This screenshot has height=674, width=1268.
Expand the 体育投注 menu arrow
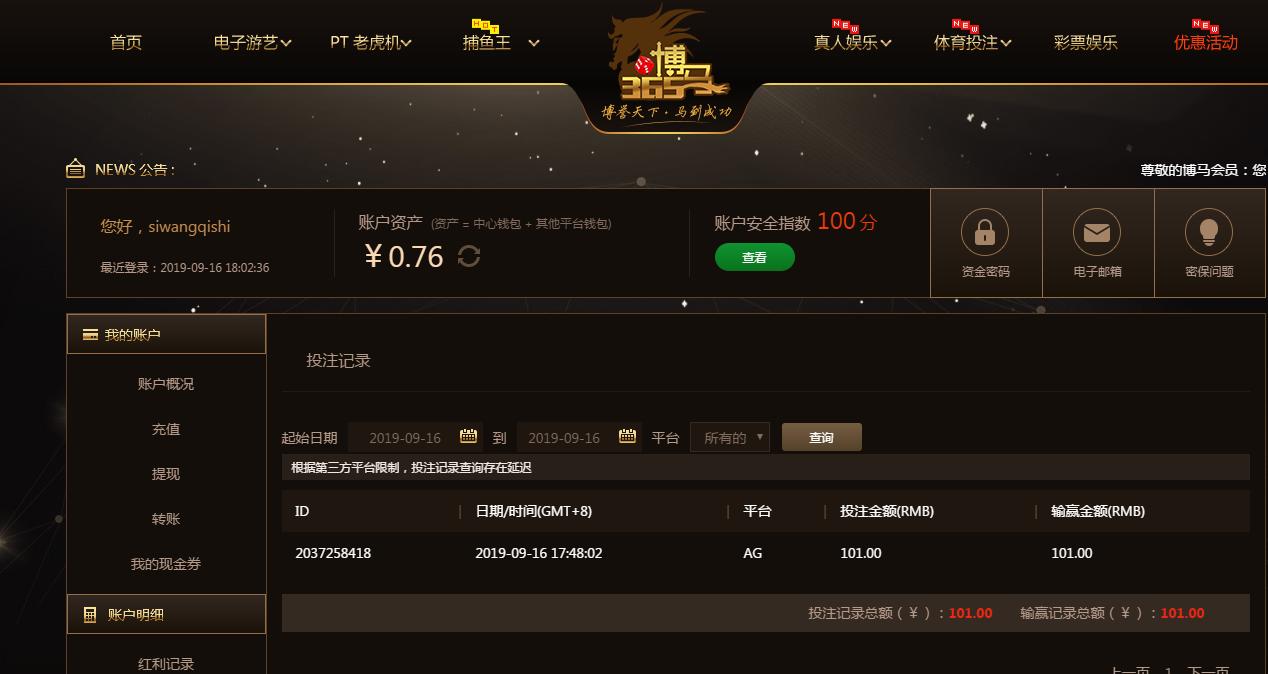pyautogui.click(x=1006, y=43)
